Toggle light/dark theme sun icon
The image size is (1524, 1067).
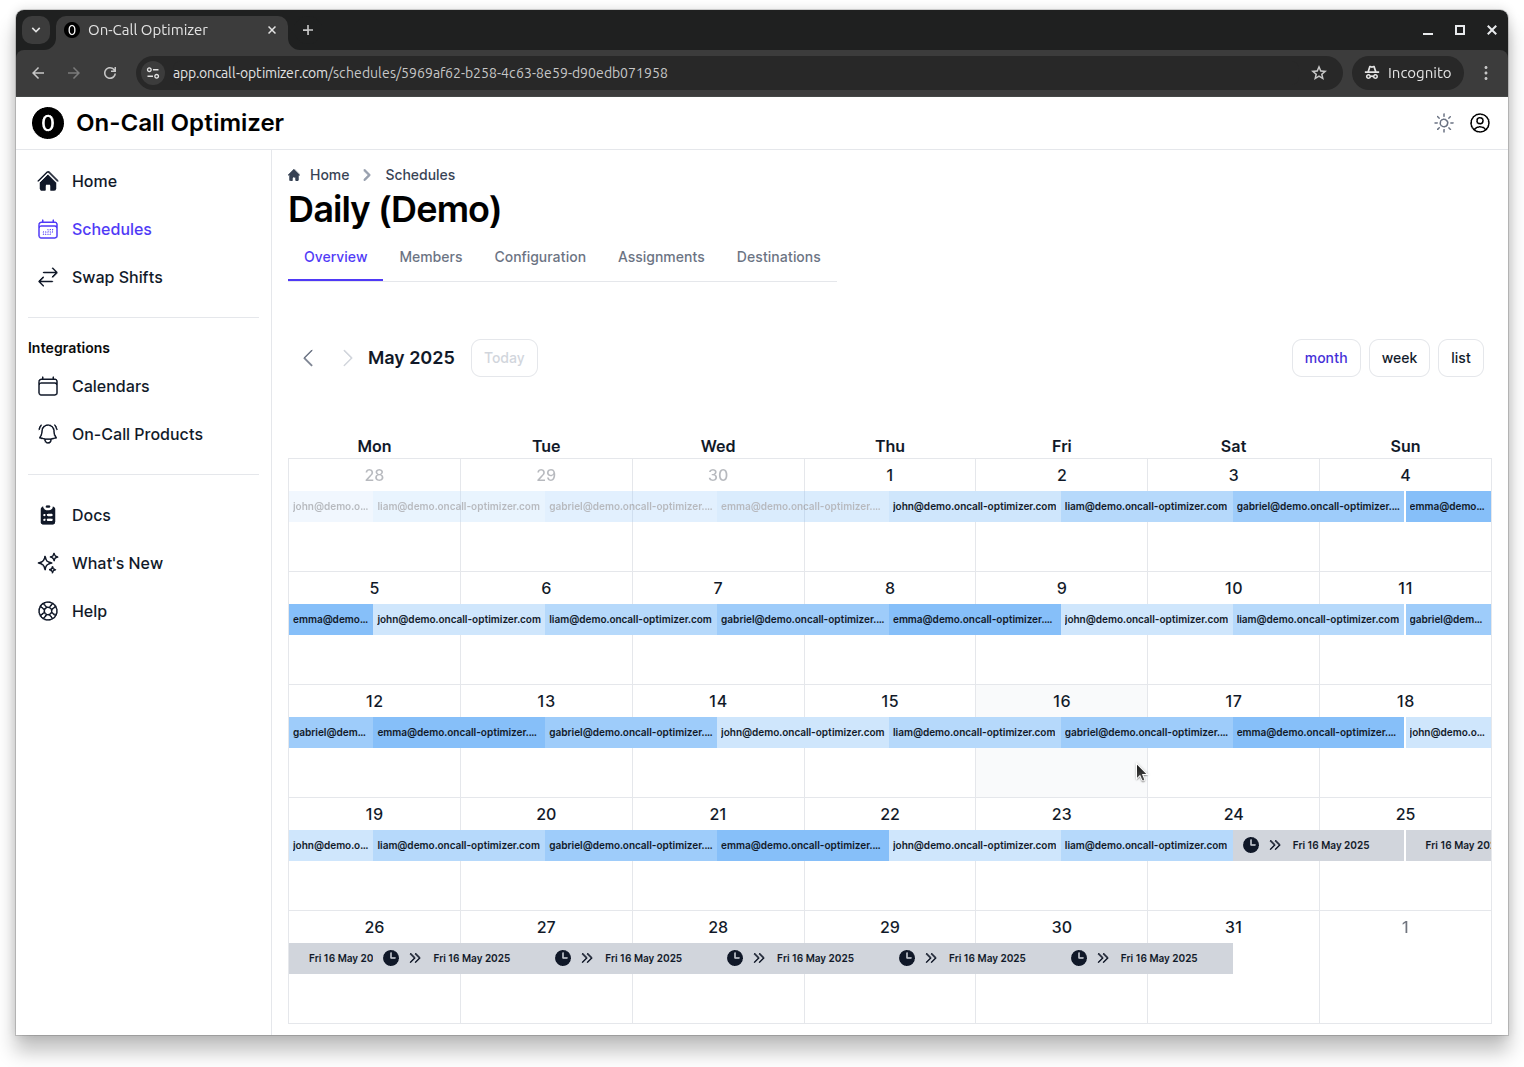tap(1443, 123)
